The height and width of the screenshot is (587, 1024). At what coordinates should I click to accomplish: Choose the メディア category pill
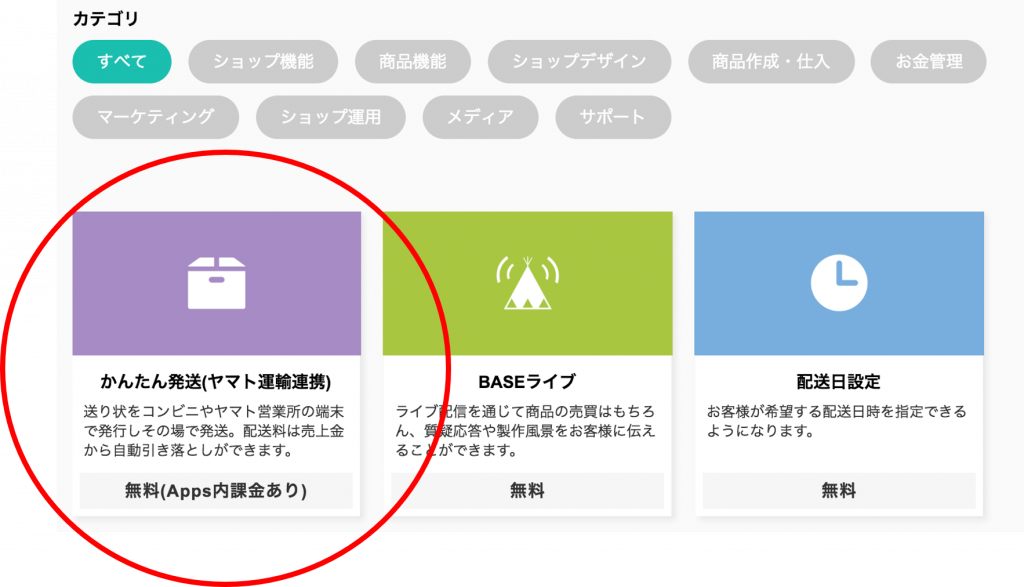coord(481,117)
